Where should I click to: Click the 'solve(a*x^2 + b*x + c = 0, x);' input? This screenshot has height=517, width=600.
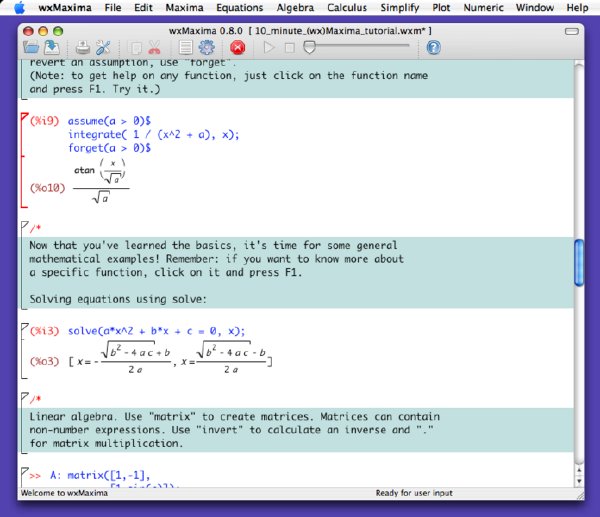pos(157,331)
